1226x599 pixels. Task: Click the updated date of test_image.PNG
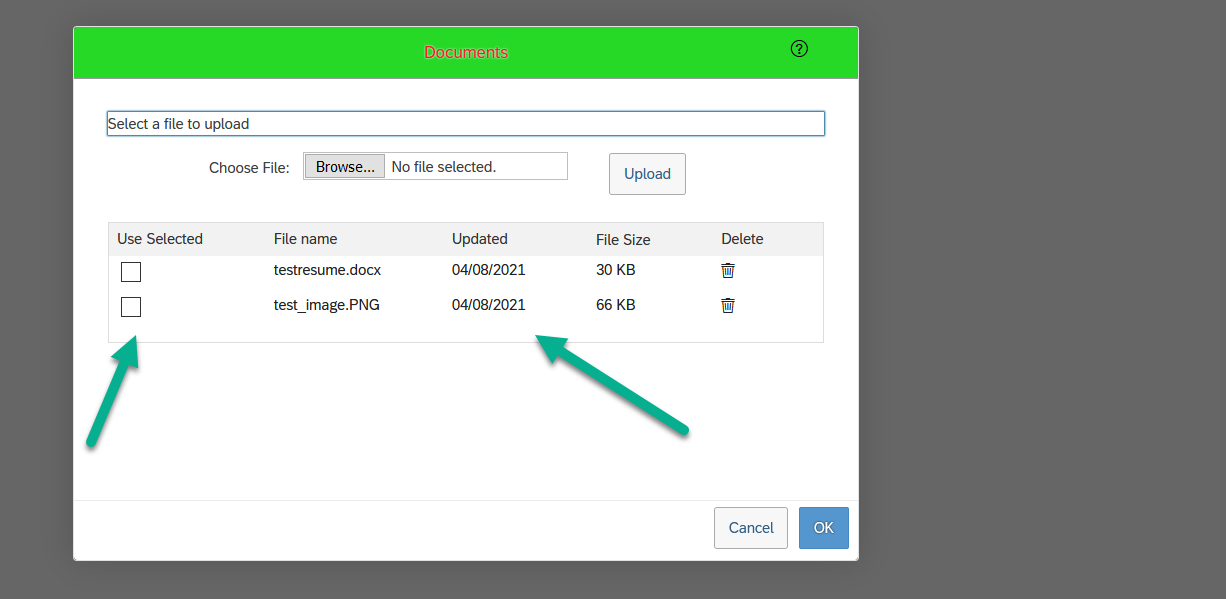(x=489, y=305)
